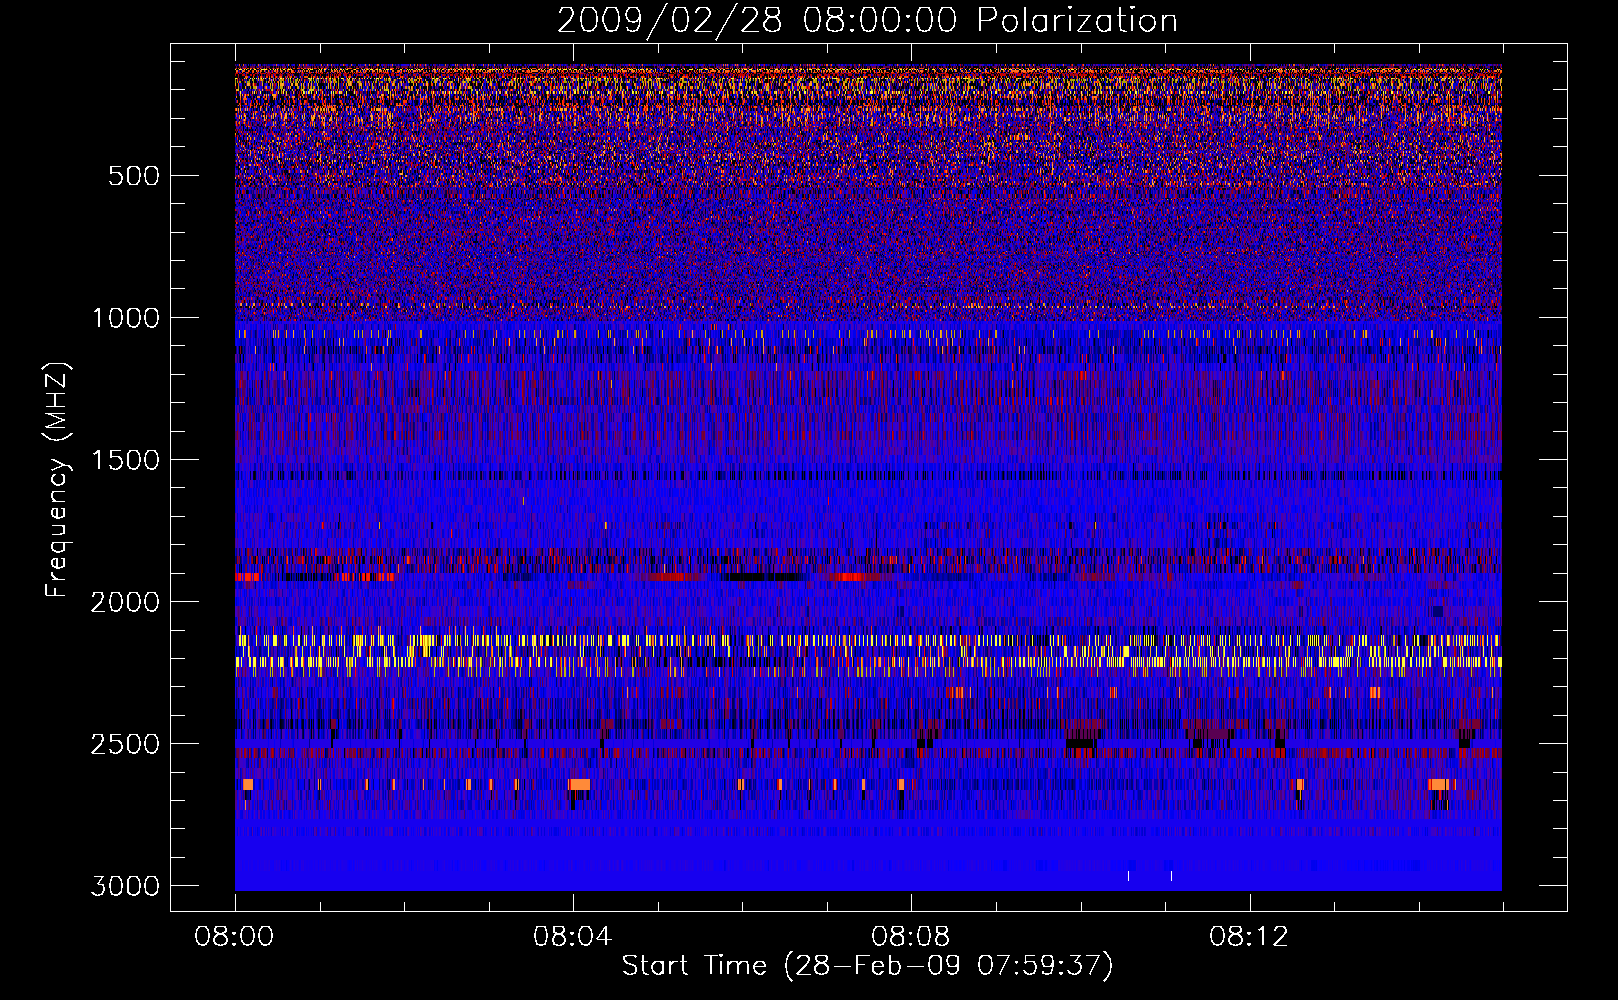The width and height of the screenshot is (1618, 1000).
Task: Click the 2500 frequency tick label
Action: pyautogui.click(x=126, y=744)
